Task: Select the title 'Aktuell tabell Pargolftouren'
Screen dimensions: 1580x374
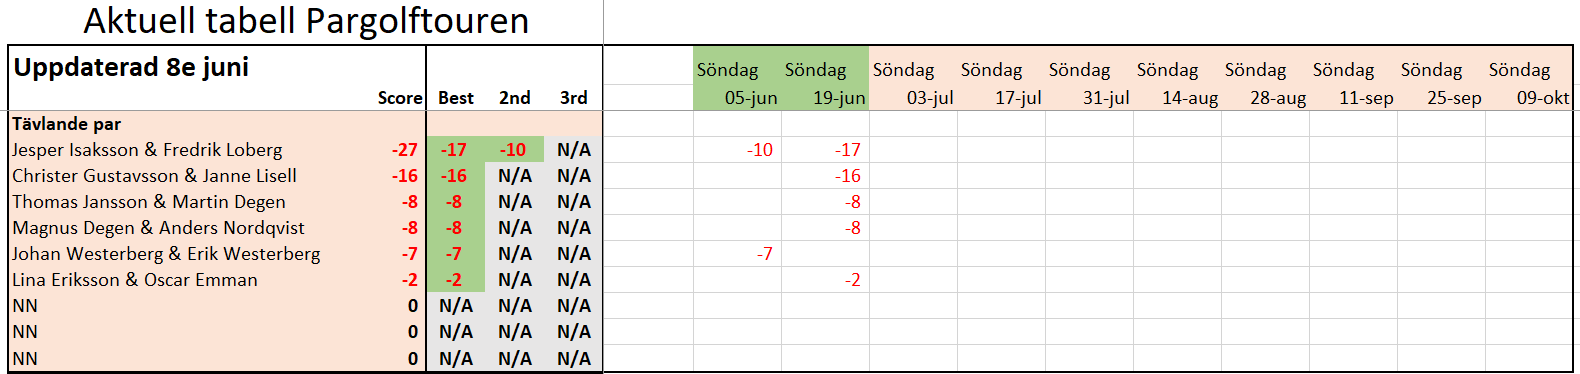Action: pos(306,21)
